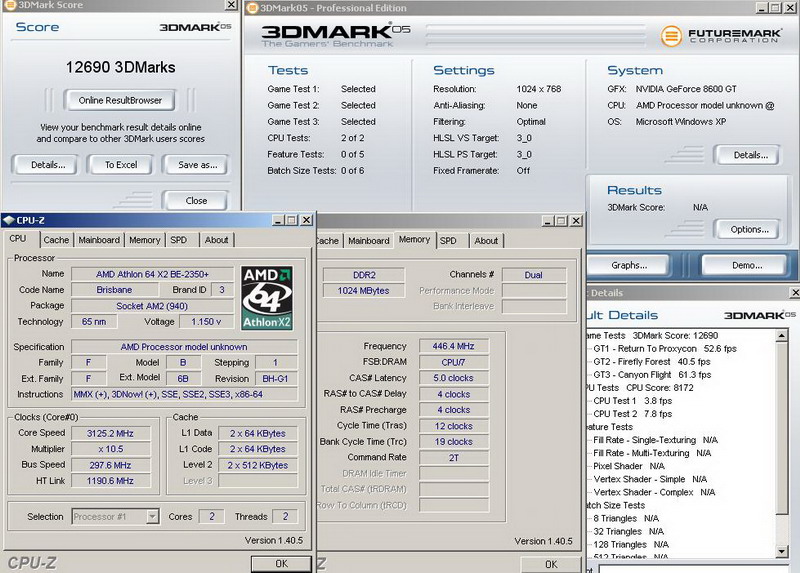Open System Details in 3DMark05 window
Image resolution: width=800 pixels, height=573 pixels.
[750, 155]
